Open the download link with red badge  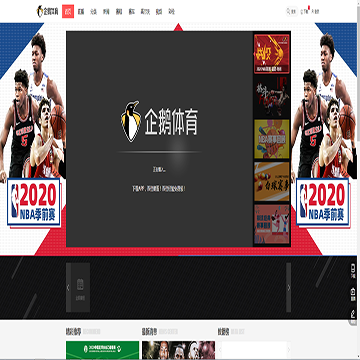point(305,11)
